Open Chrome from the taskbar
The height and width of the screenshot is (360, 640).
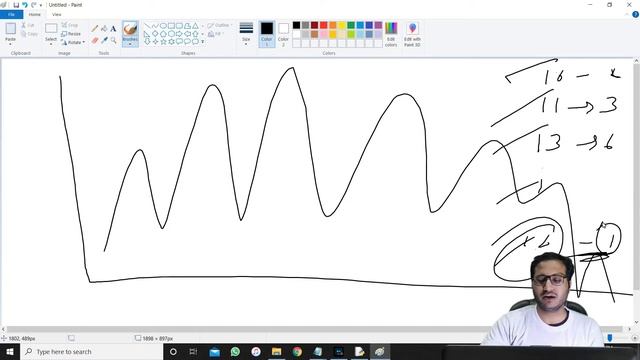[297, 351]
